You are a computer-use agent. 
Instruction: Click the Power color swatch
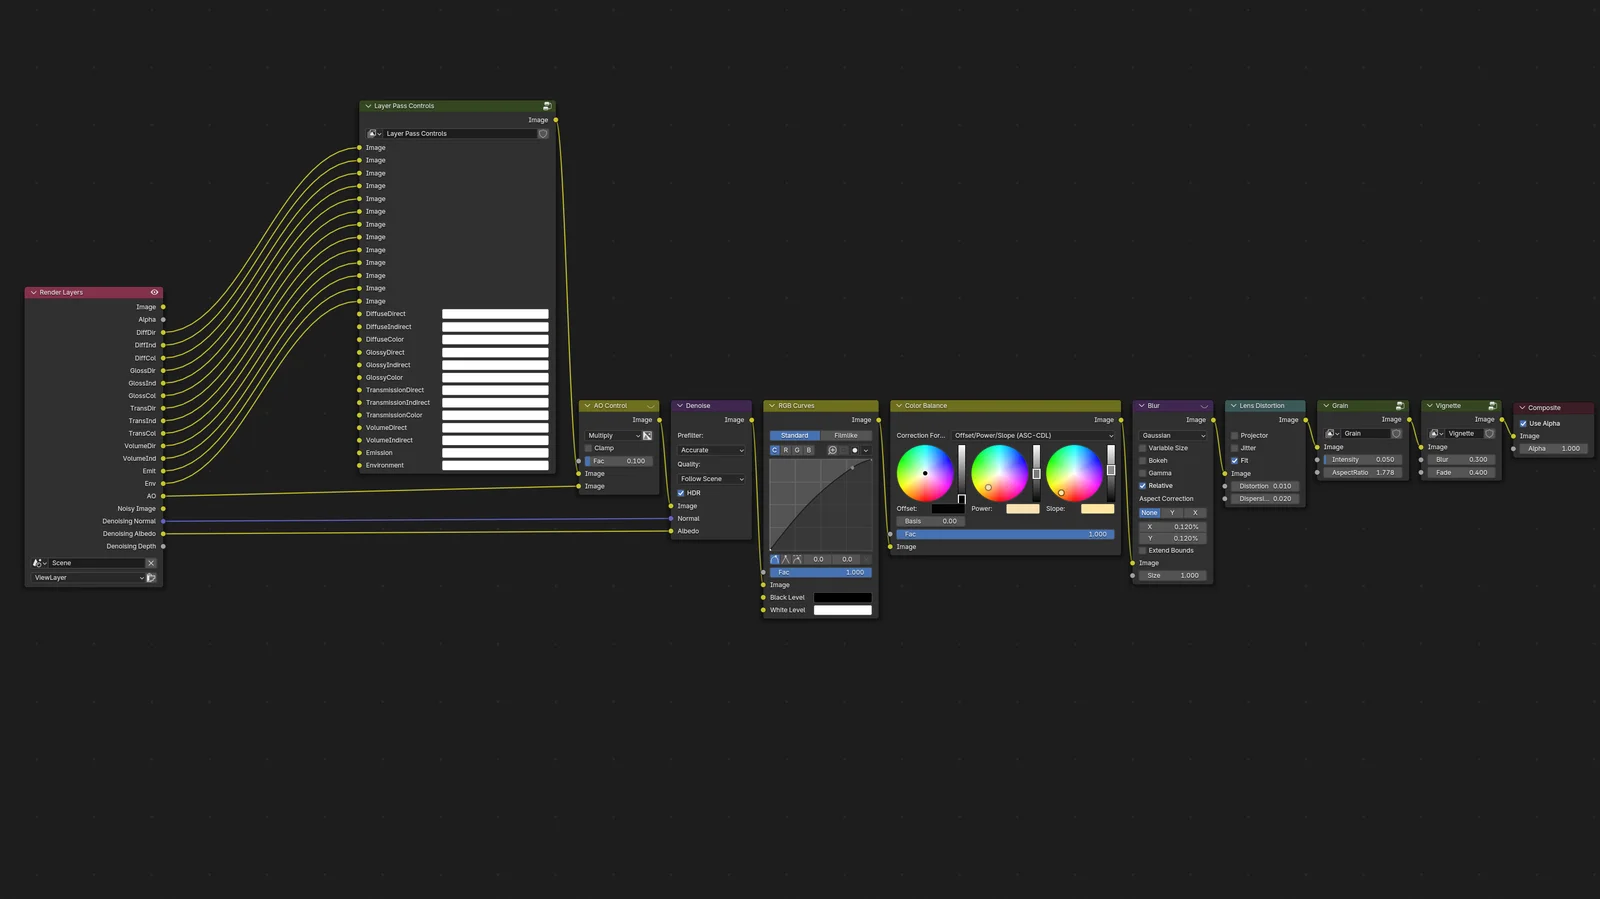click(1022, 509)
